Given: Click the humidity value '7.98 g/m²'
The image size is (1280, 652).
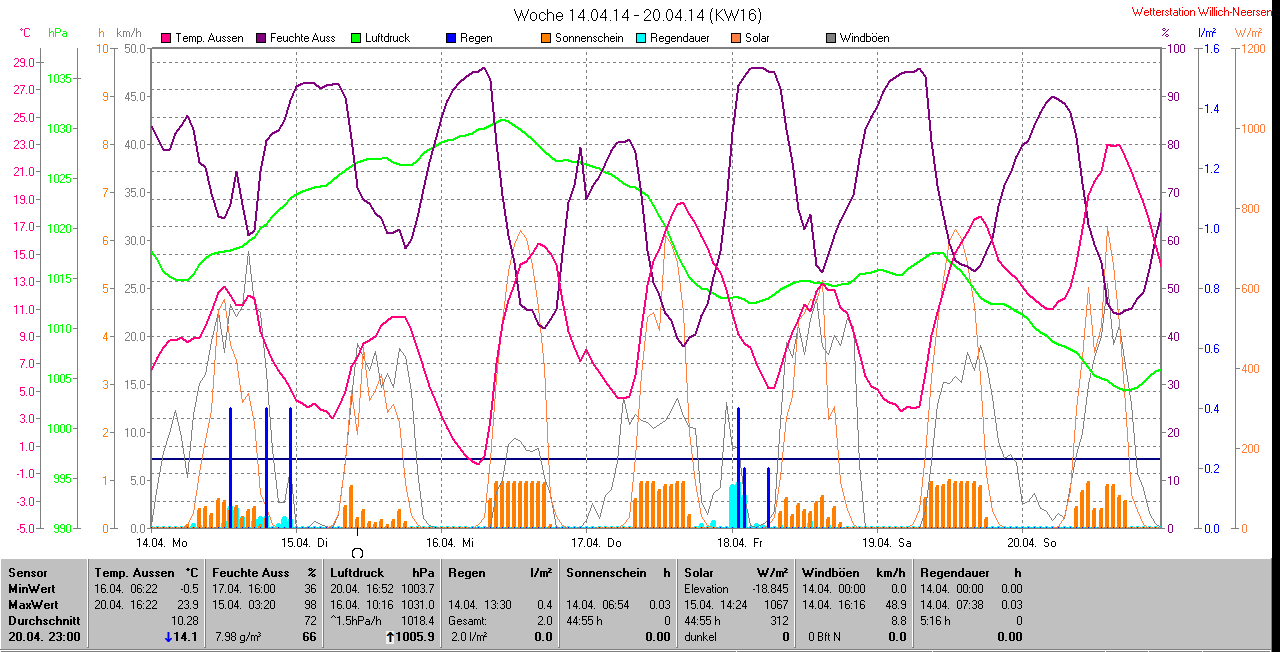Looking at the screenshot, I should click(x=240, y=637).
